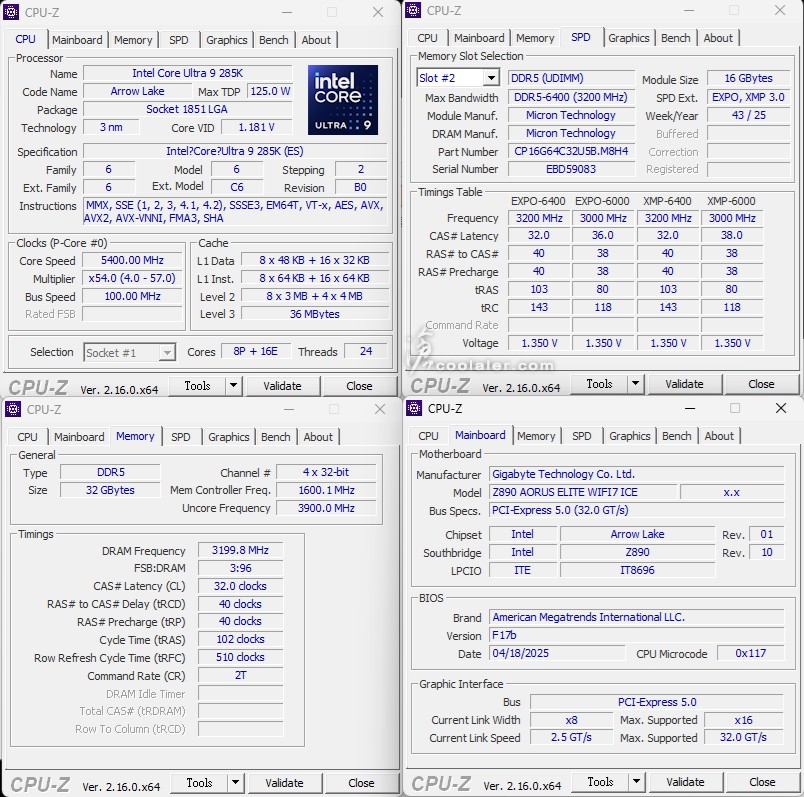Click the '5400.00 MHz' core speed value
The image size is (804, 797).
point(132,261)
